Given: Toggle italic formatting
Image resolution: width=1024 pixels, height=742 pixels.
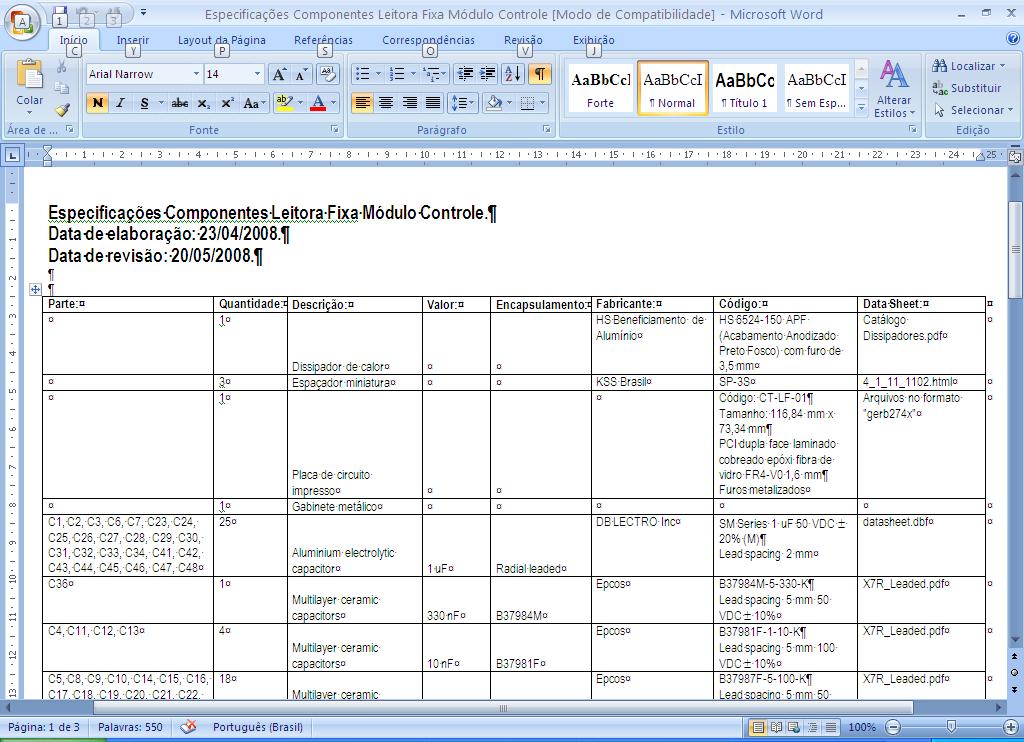Looking at the screenshot, I should (120, 103).
